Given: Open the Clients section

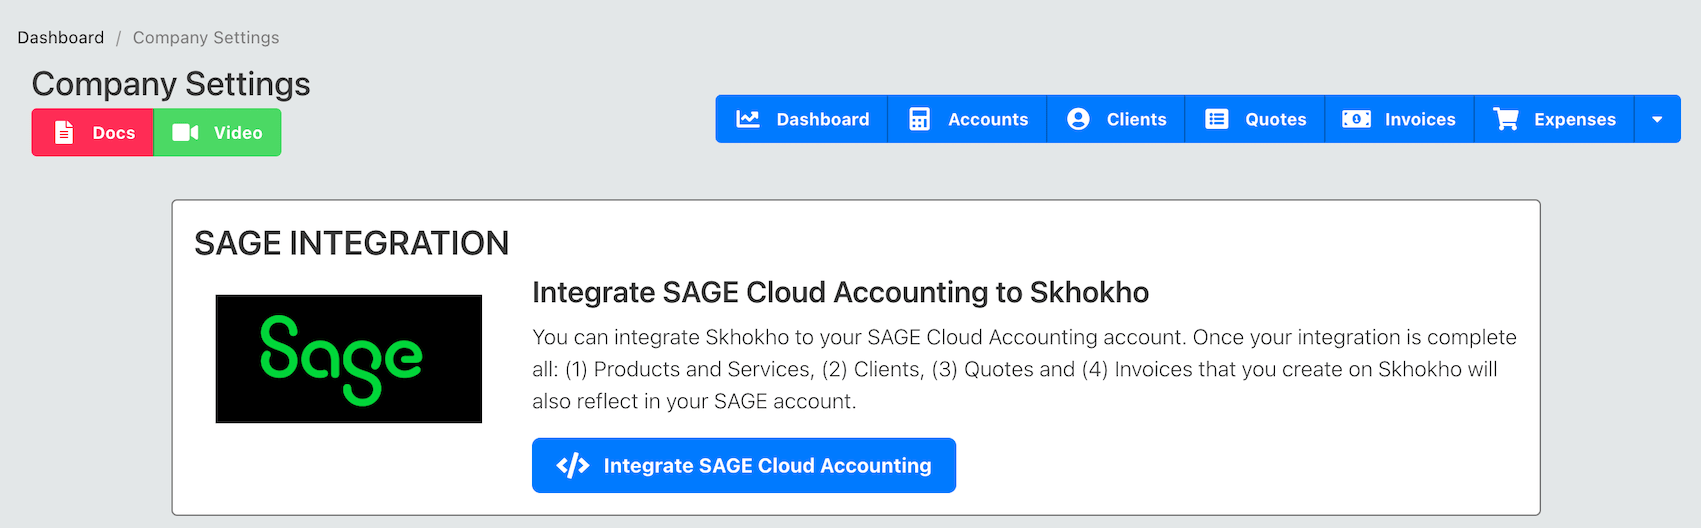Looking at the screenshot, I should pos(1116,119).
